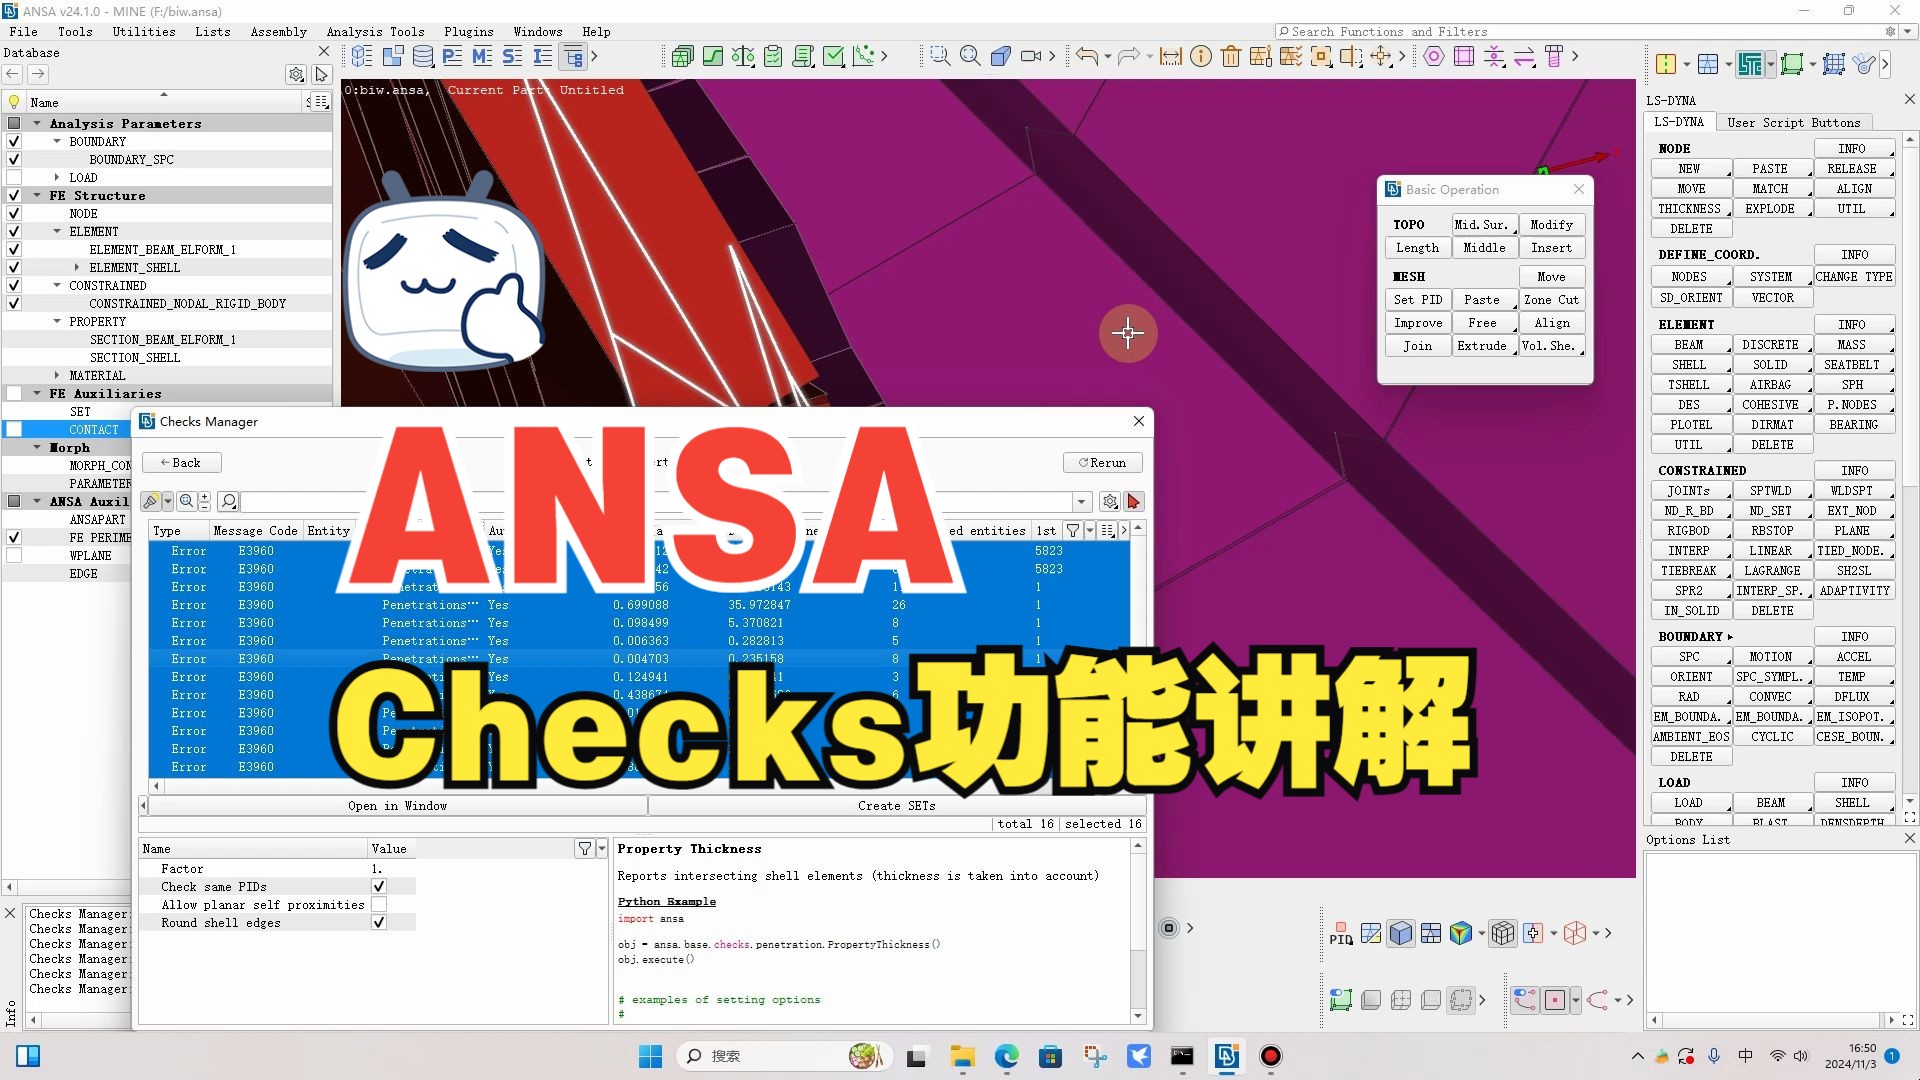Click the PID drawing mode icon
The image size is (1920, 1080).
click(1341, 934)
